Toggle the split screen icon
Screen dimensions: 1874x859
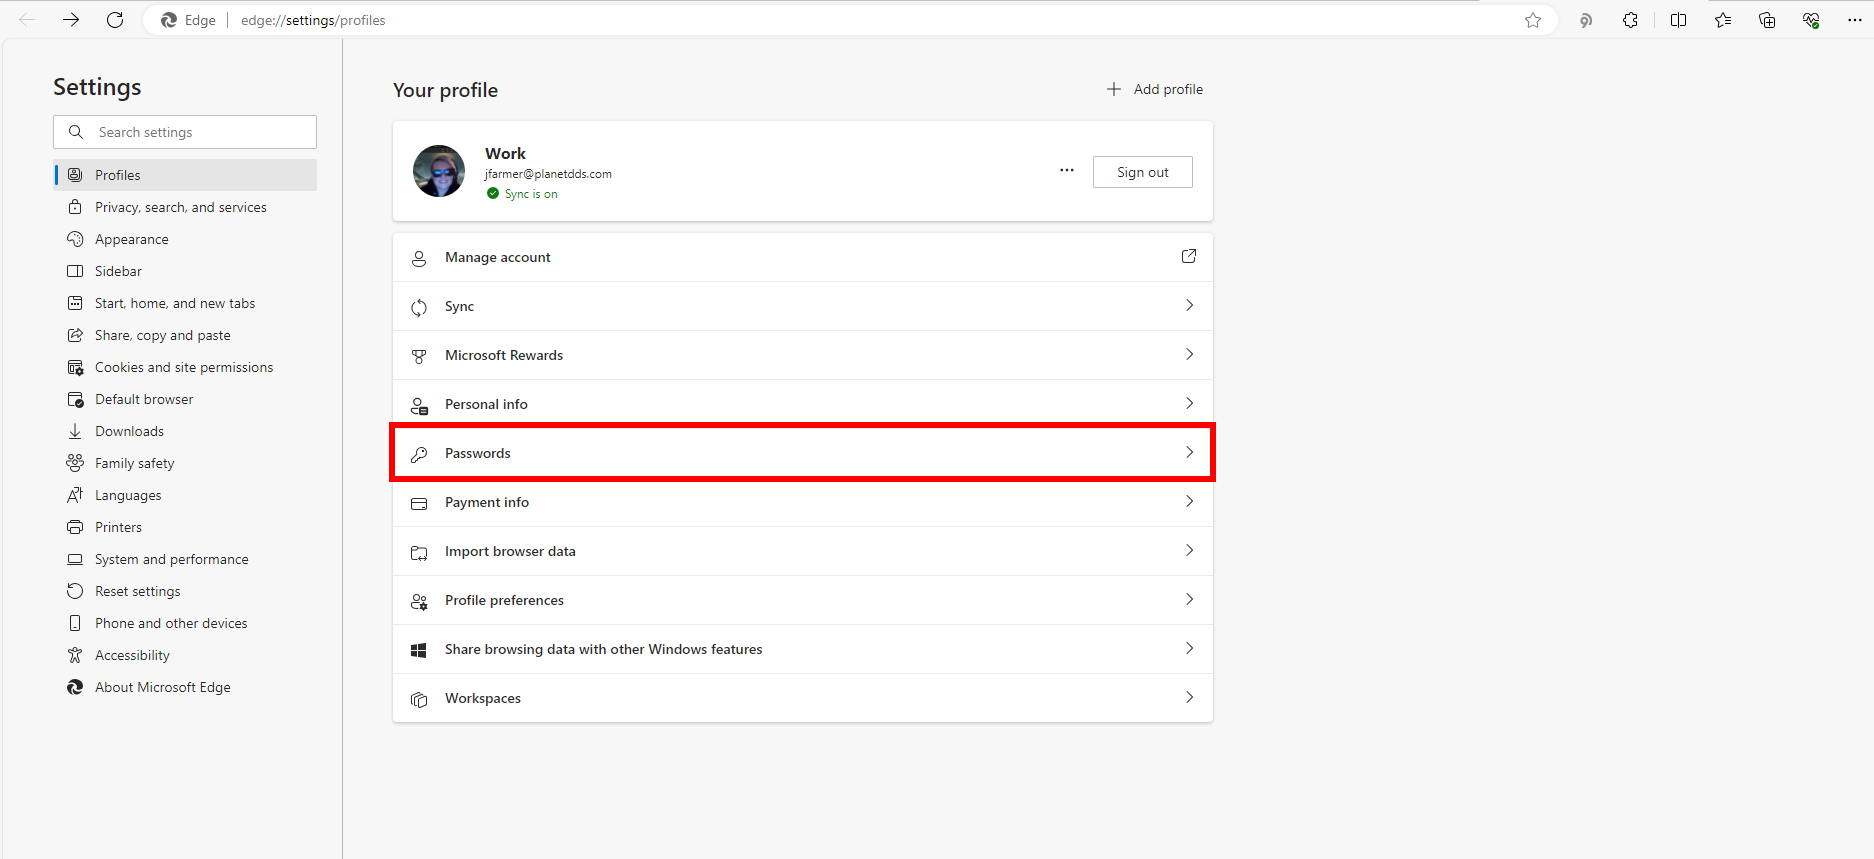pyautogui.click(x=1678, y=20)
